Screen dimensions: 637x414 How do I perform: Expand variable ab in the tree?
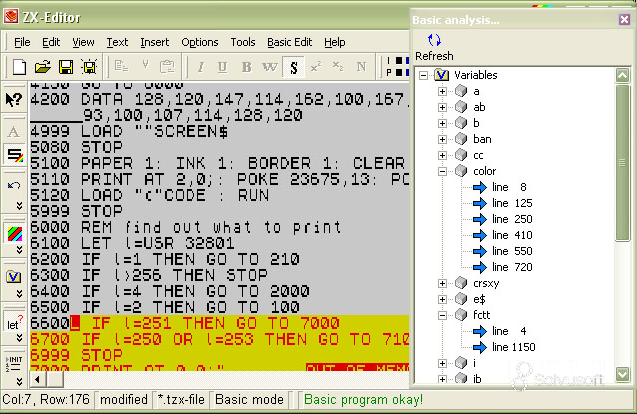[442, 107]
